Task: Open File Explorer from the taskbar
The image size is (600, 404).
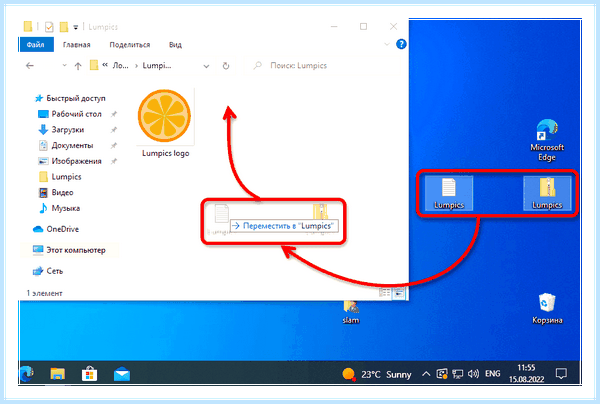Action: (58, 374)
